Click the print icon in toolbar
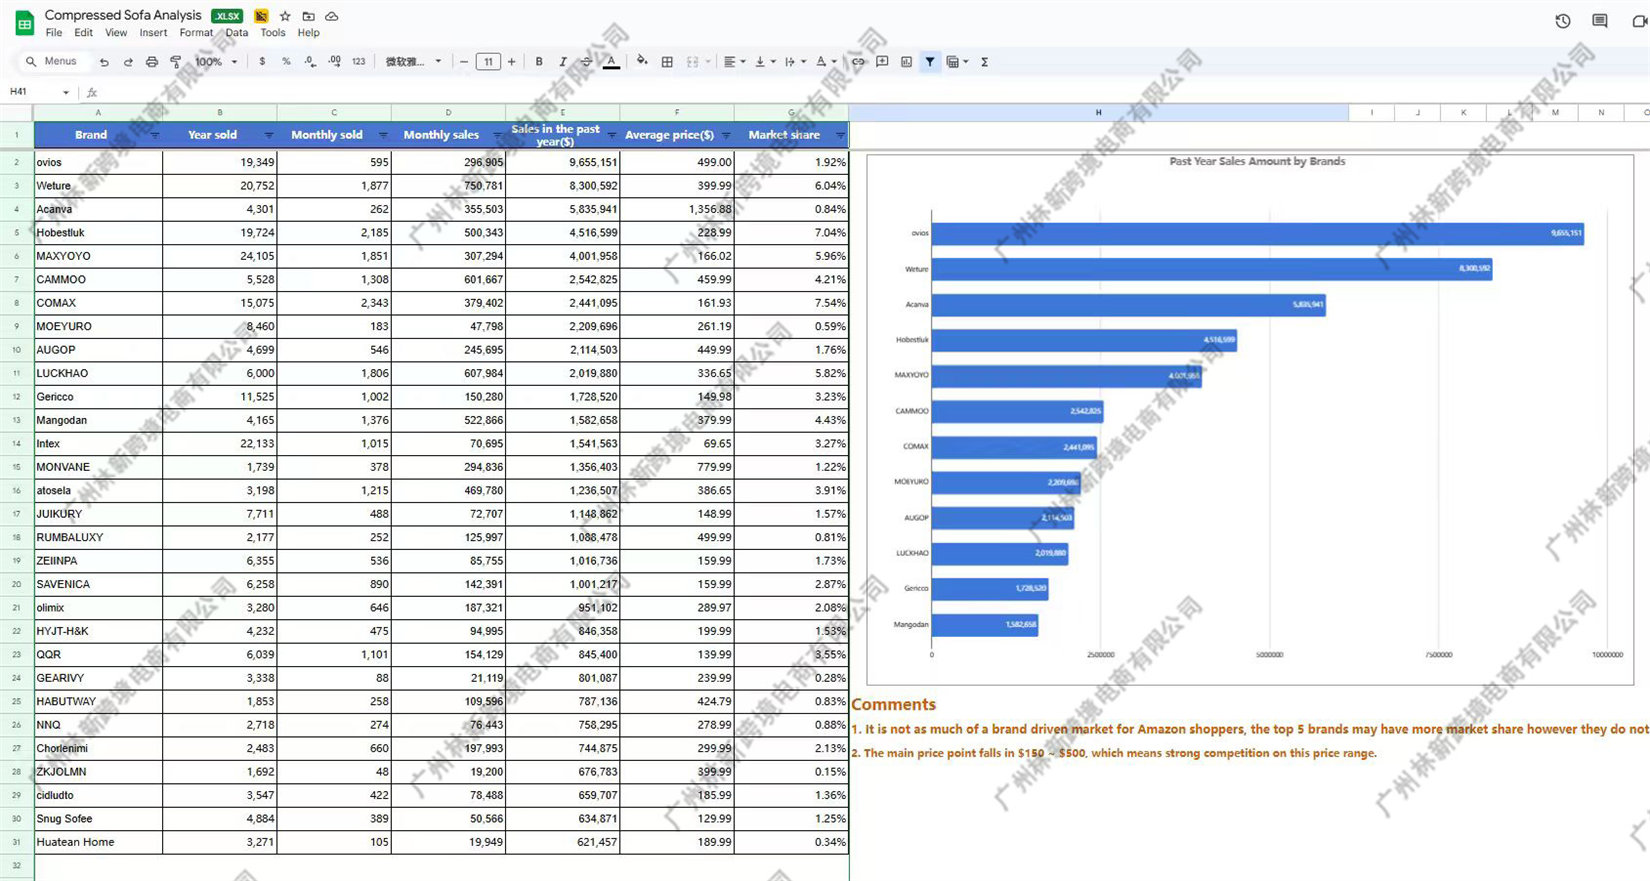 click(152, 62)
